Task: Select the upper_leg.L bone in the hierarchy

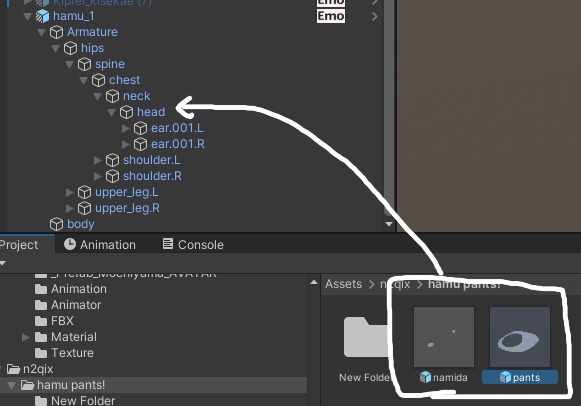Action: pos(126,192)
